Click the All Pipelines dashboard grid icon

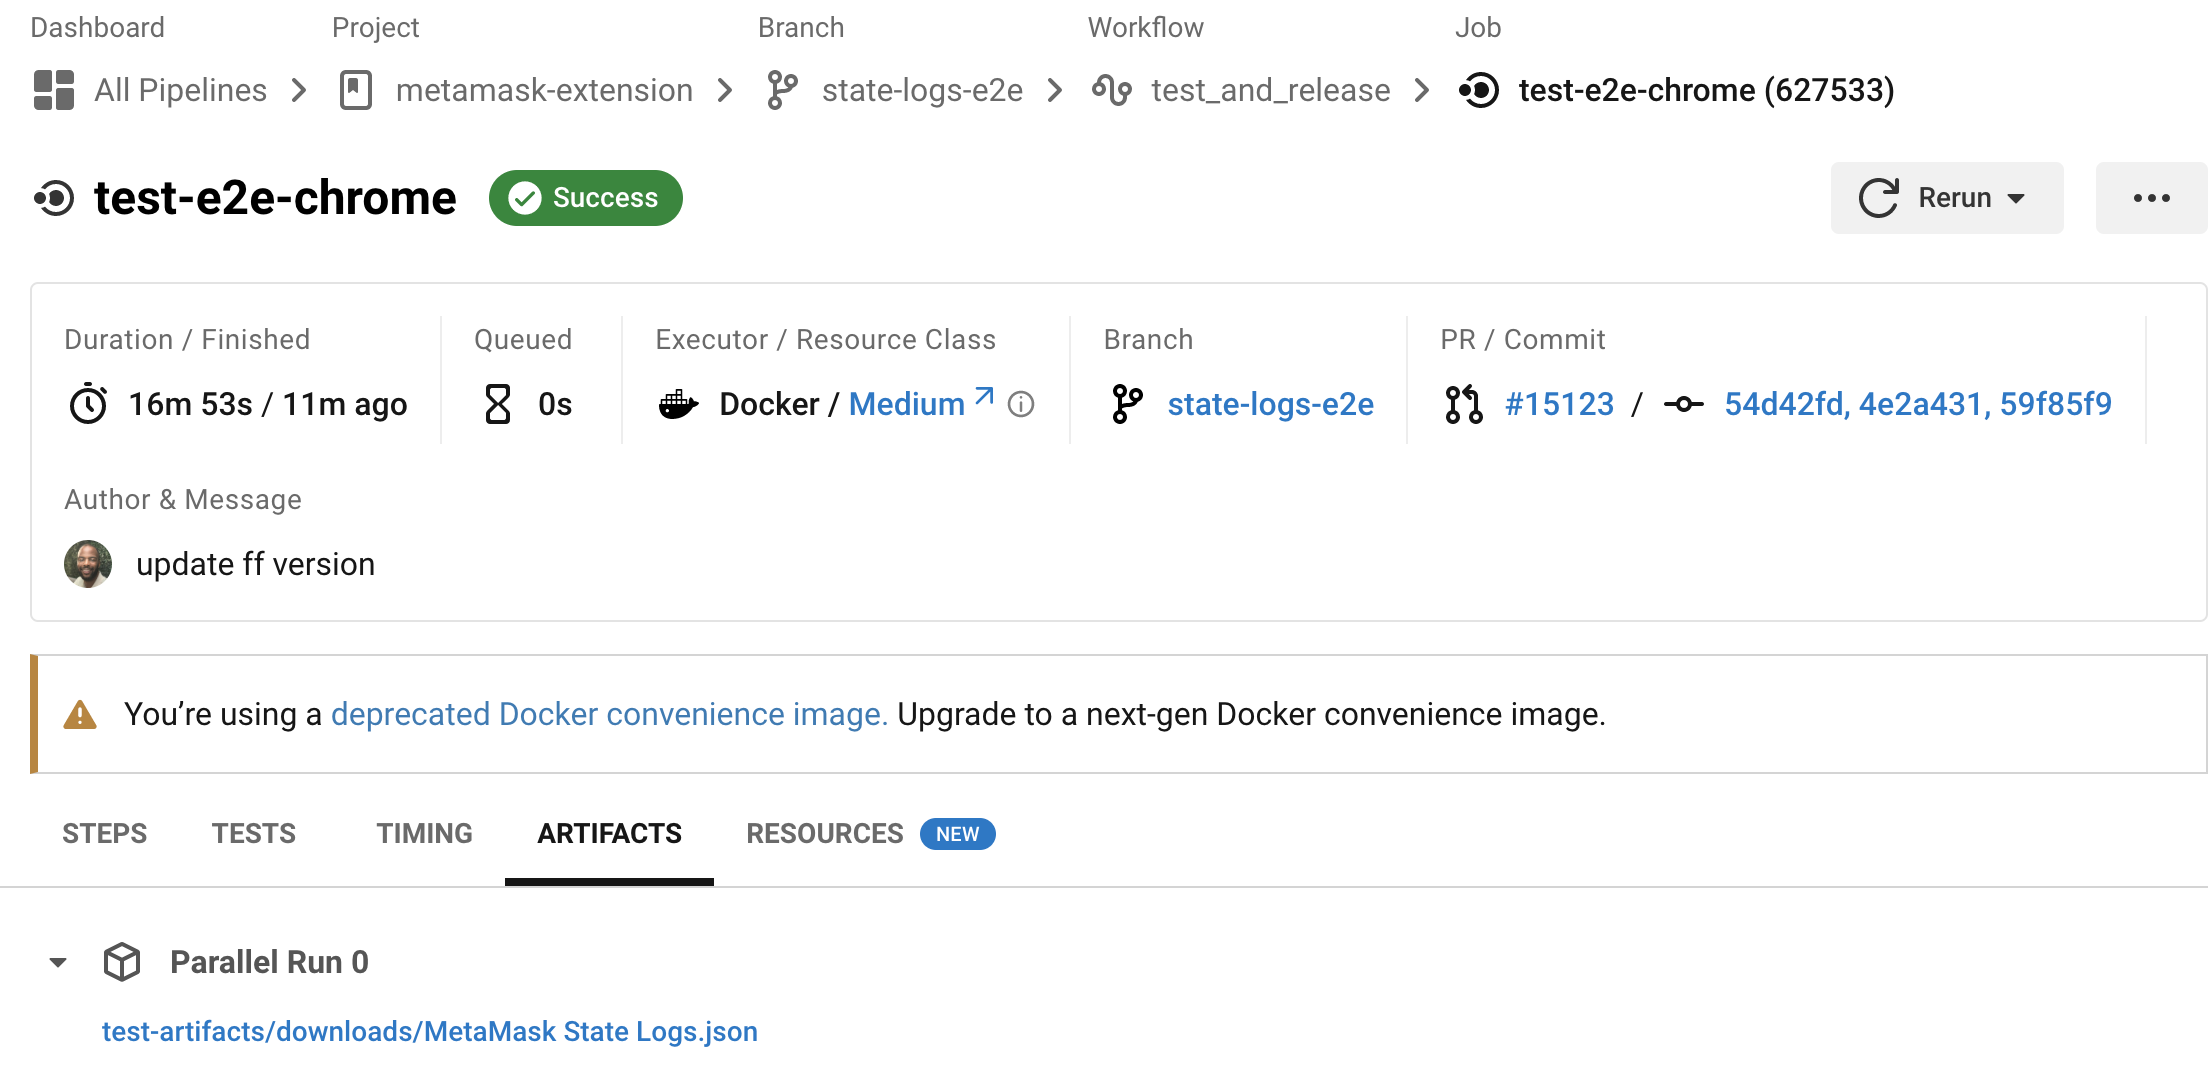click(x=54, y=90)
